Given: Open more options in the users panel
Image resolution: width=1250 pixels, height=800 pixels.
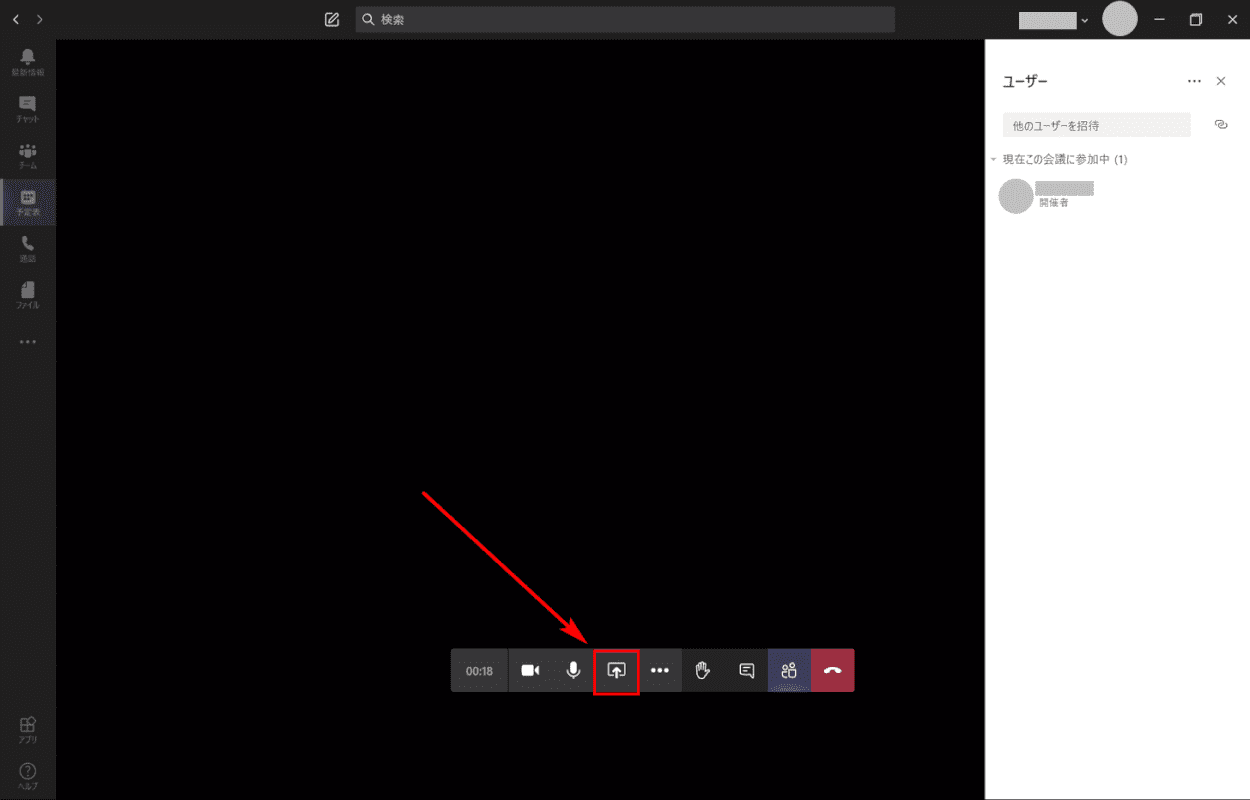Looking at the screenshot, I should click(x=1194, y=81).
